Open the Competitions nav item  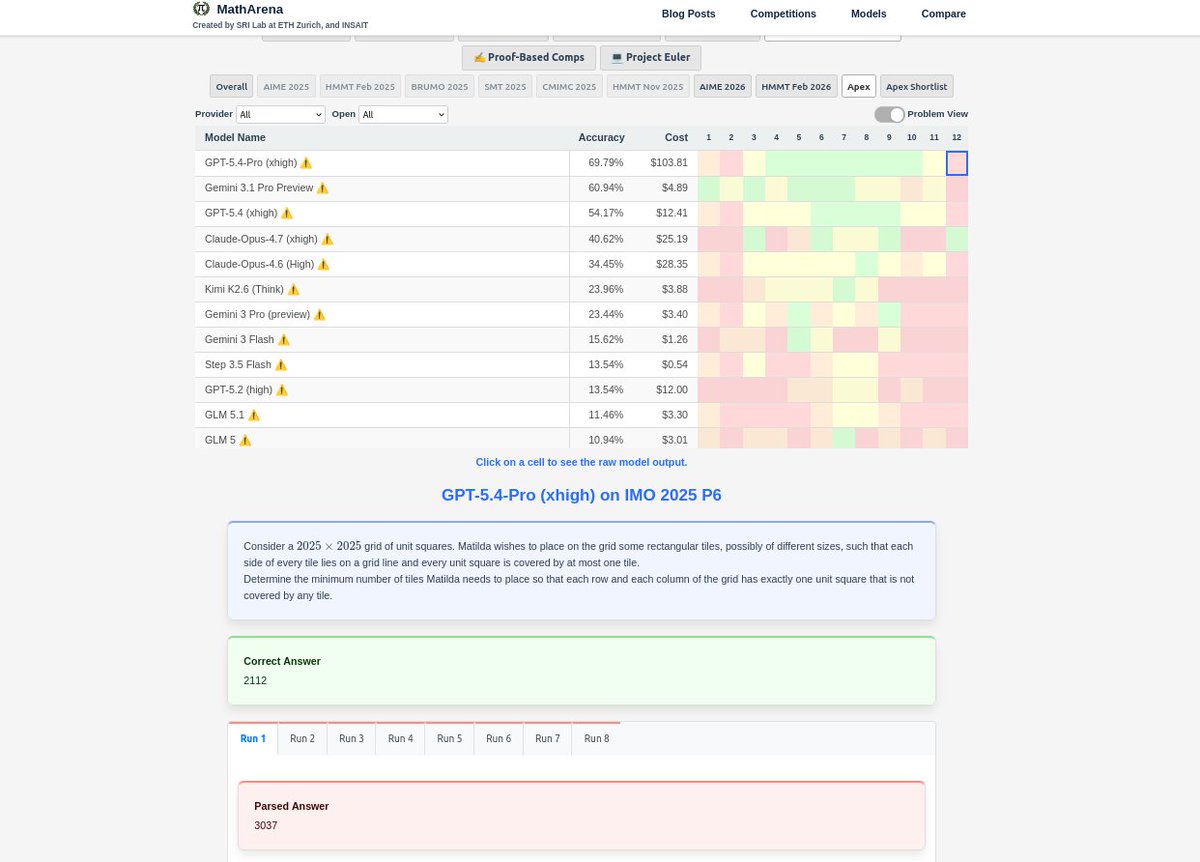pyautogui.click(x=783, y=14)
